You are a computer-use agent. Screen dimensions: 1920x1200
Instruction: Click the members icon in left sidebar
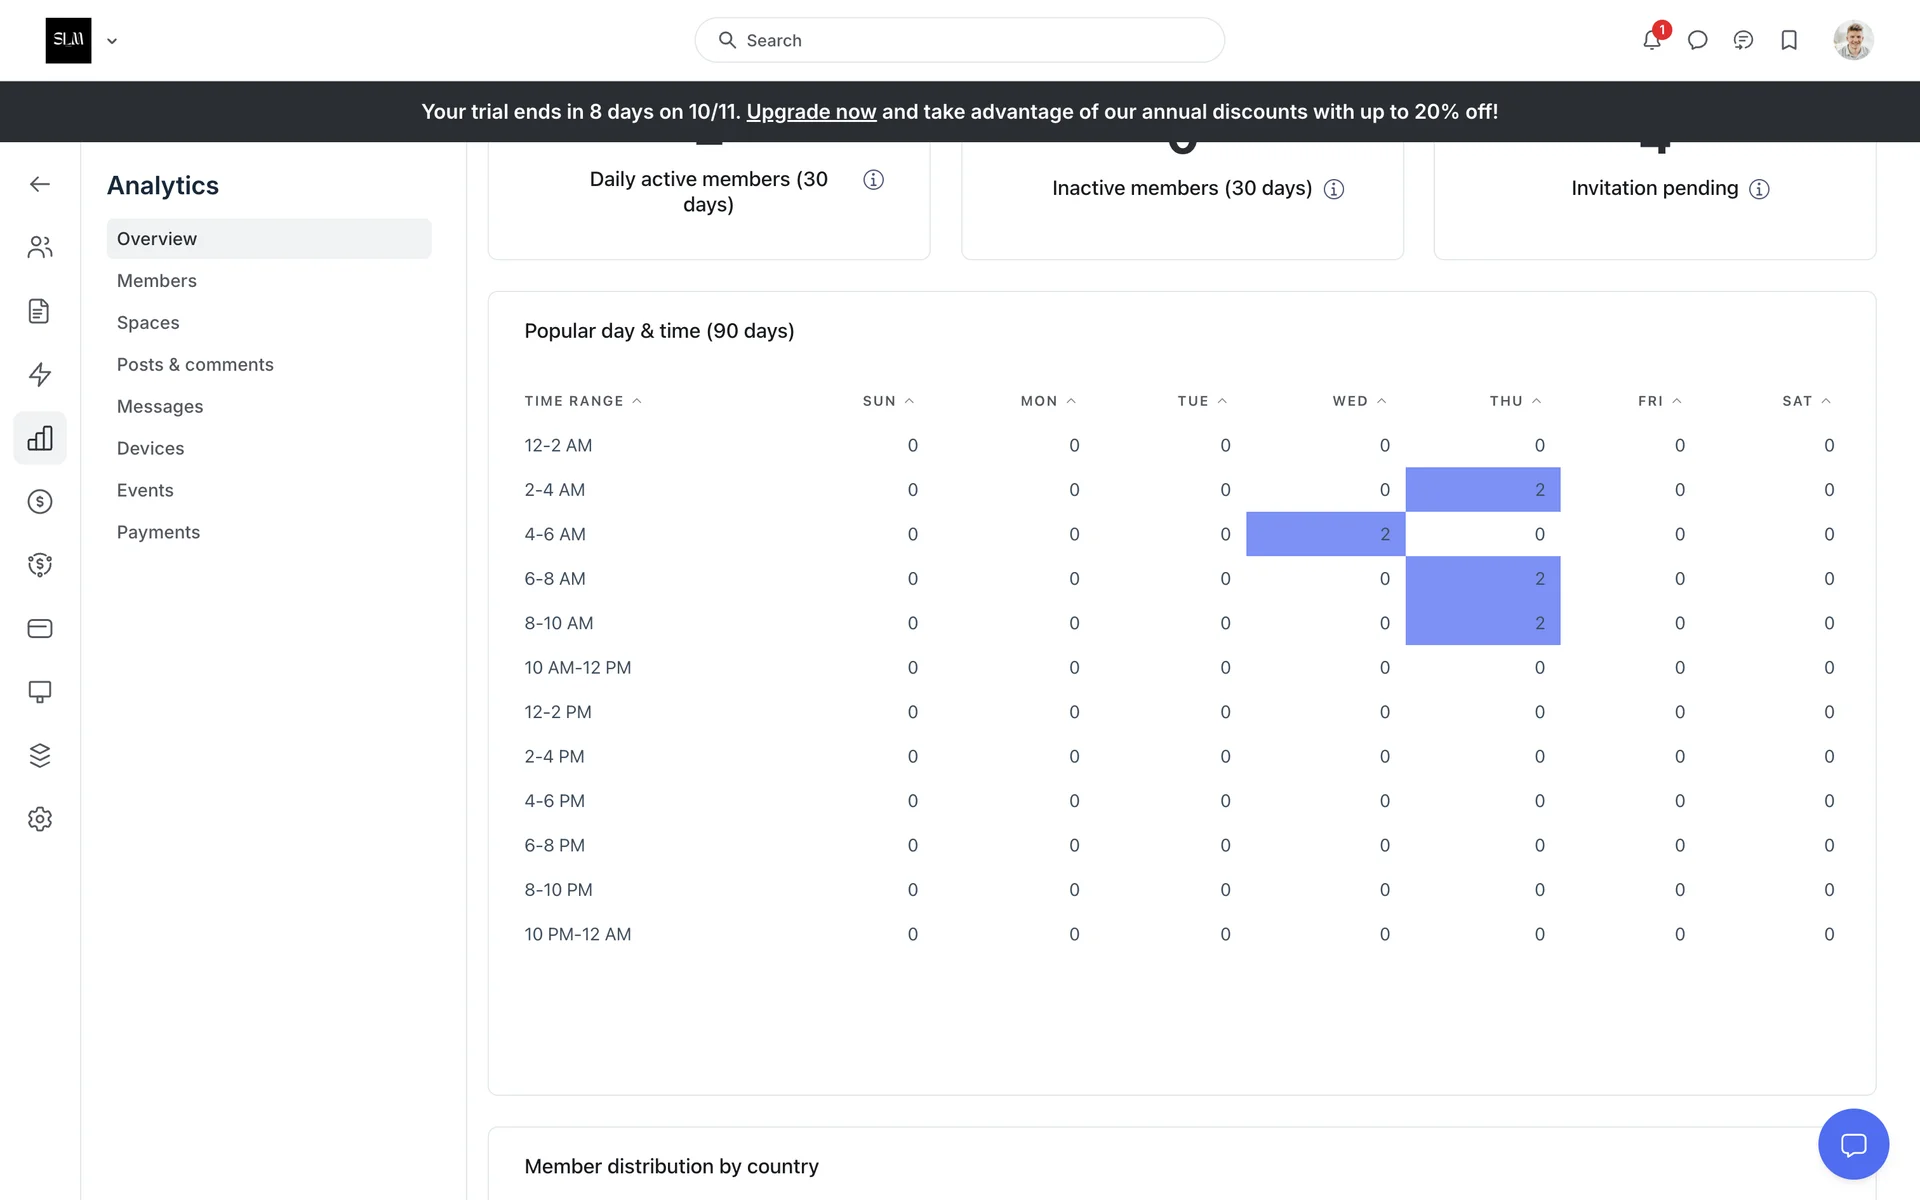tap(40, 247)
